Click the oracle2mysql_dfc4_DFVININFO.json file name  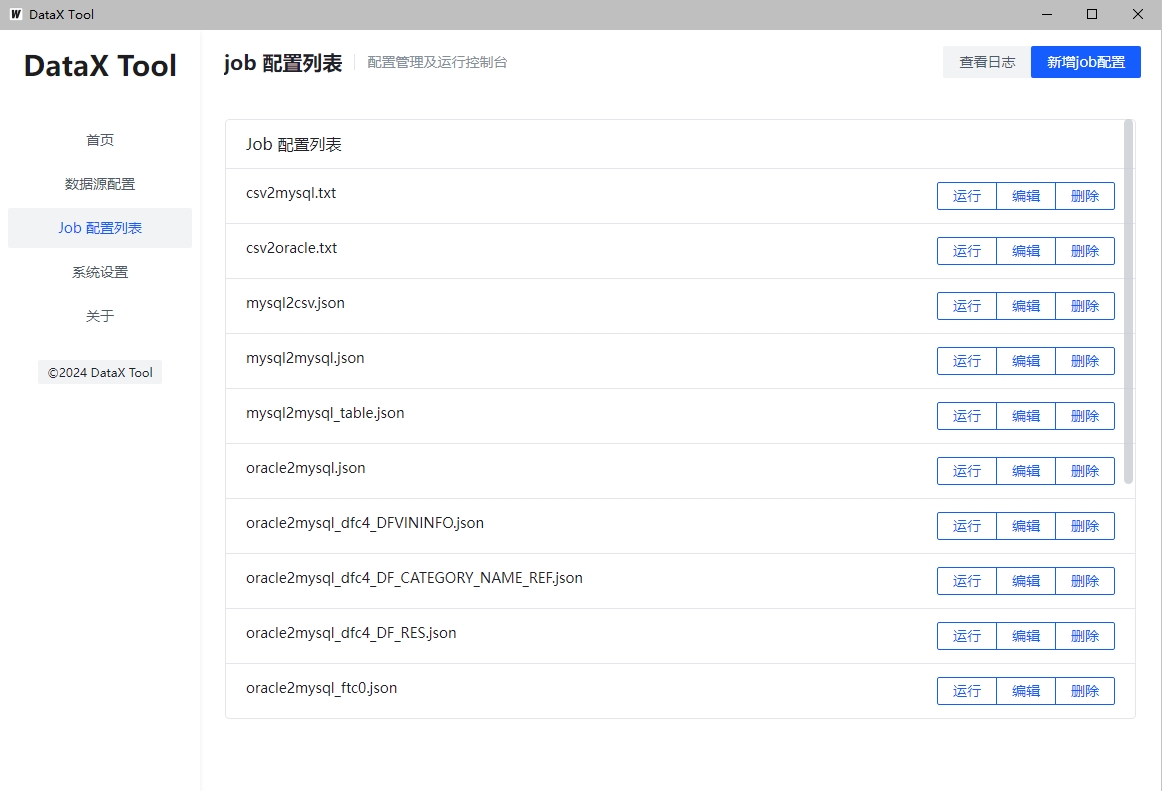pos(365,523)
